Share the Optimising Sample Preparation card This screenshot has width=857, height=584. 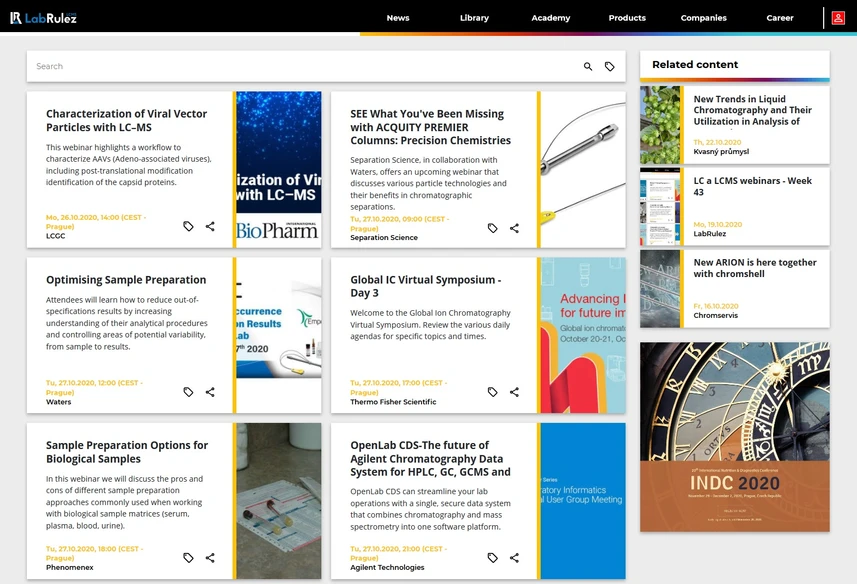210,392
